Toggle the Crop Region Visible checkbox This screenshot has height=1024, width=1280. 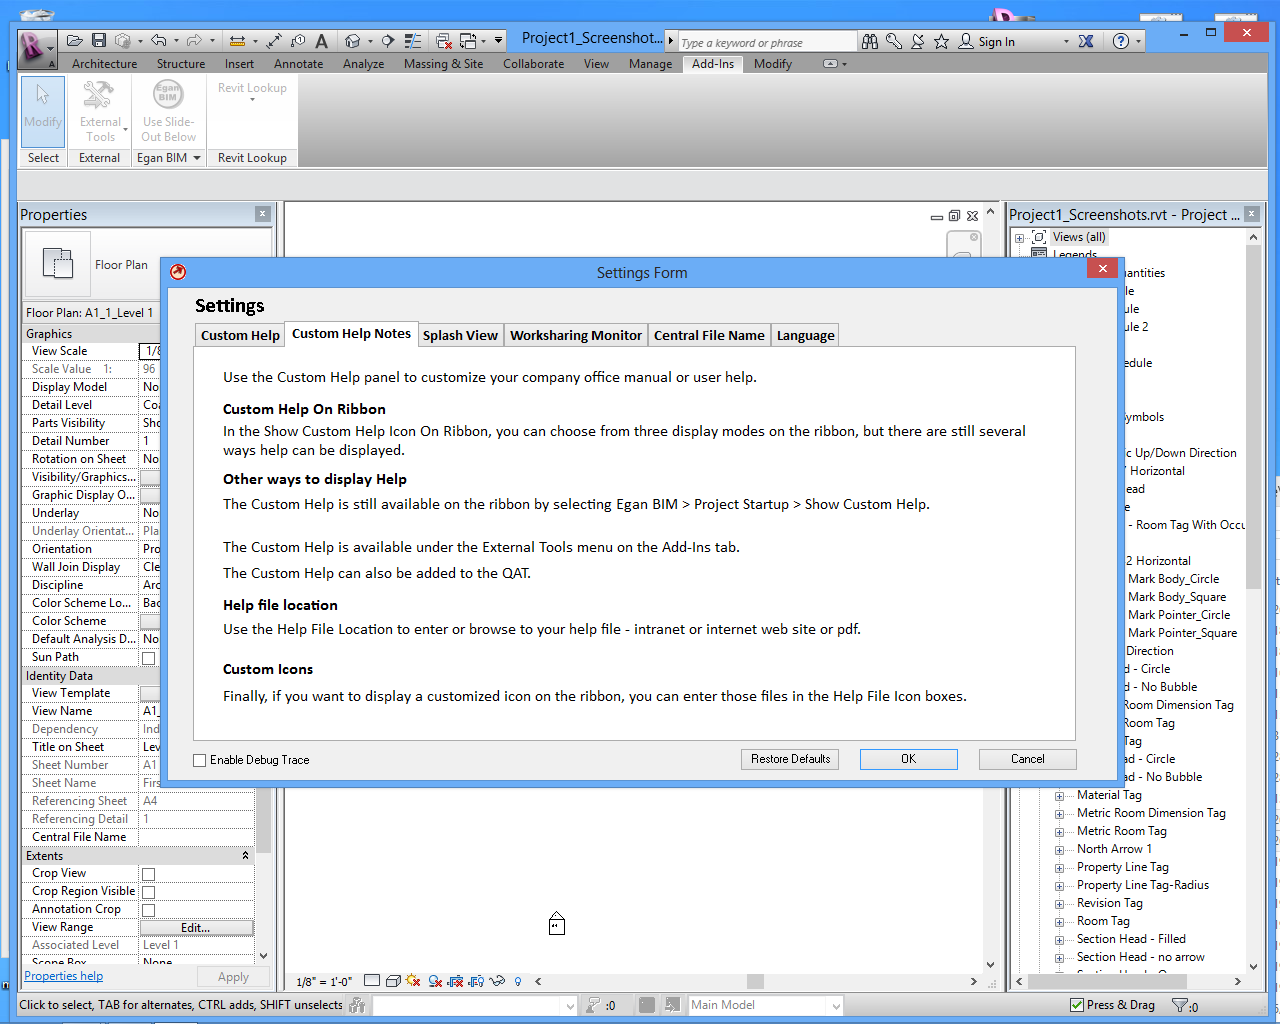[x=149, y=892]
